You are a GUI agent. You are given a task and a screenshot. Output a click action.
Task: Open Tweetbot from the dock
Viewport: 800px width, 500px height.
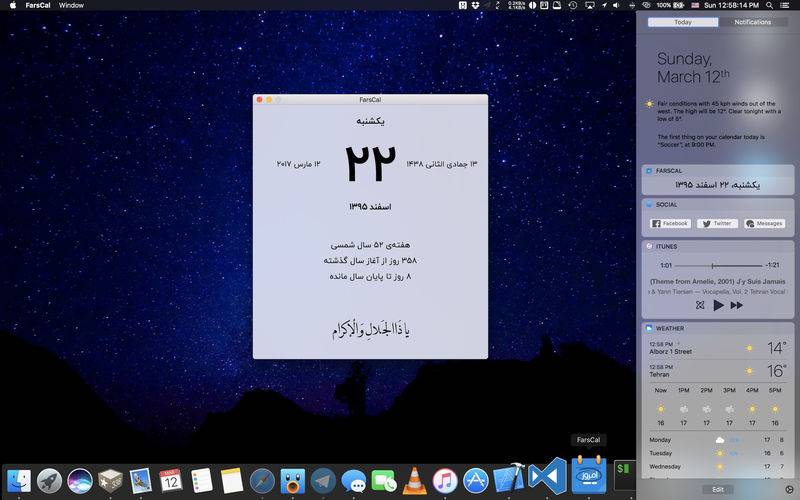click(x=292, y=481)
